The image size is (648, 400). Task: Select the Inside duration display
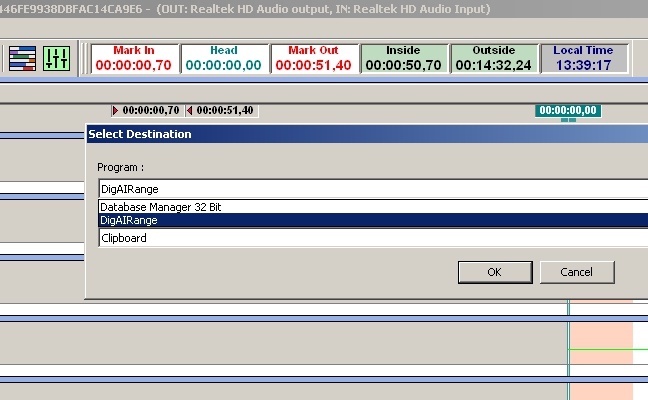[x=404, y=59]
